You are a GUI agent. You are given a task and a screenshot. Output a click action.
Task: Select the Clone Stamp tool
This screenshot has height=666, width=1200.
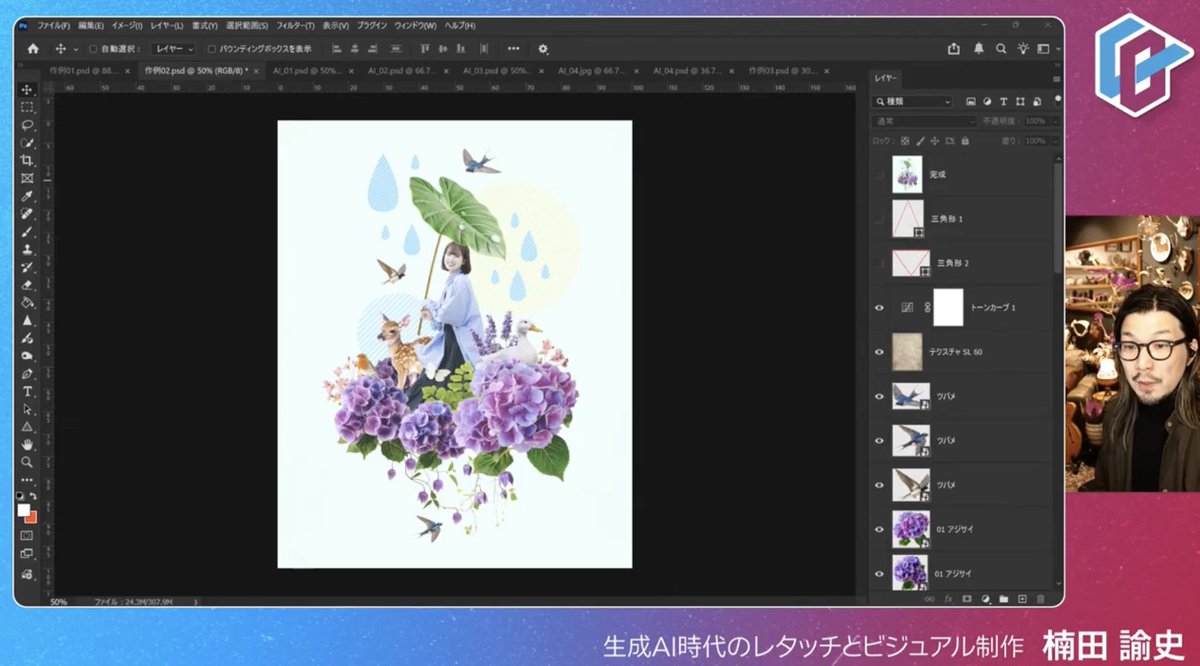[27, 249]
